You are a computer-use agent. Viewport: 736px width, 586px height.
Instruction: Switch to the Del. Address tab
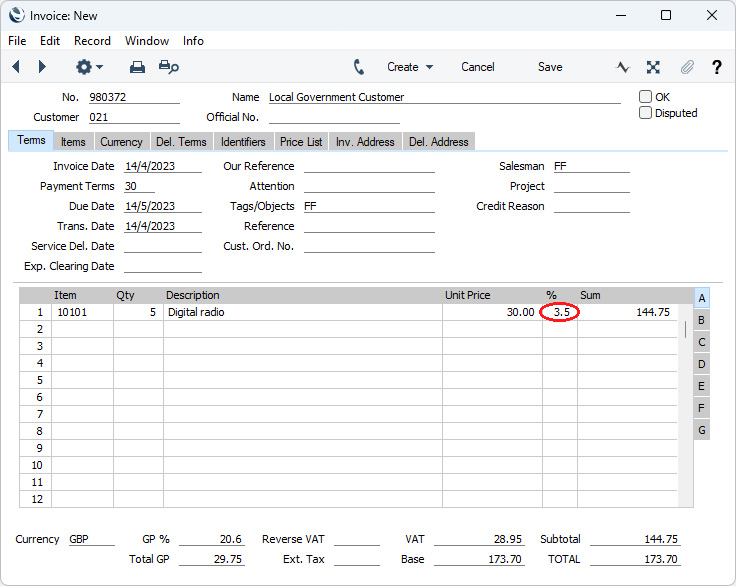coord(438,142)
